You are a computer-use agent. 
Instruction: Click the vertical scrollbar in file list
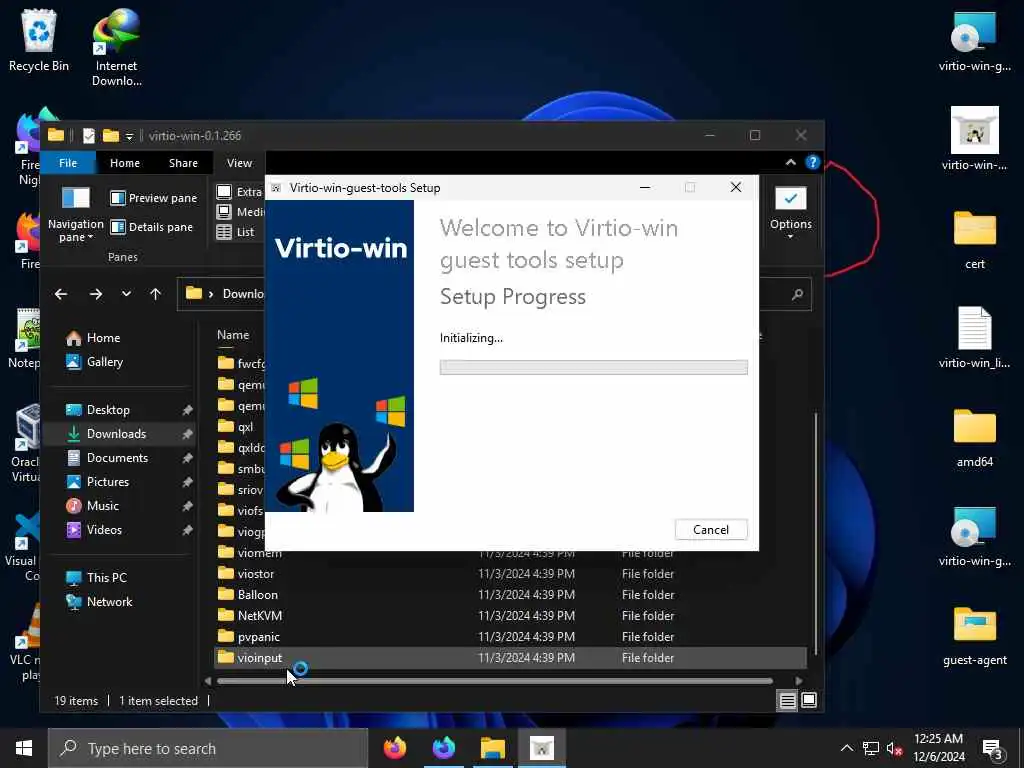816,532
